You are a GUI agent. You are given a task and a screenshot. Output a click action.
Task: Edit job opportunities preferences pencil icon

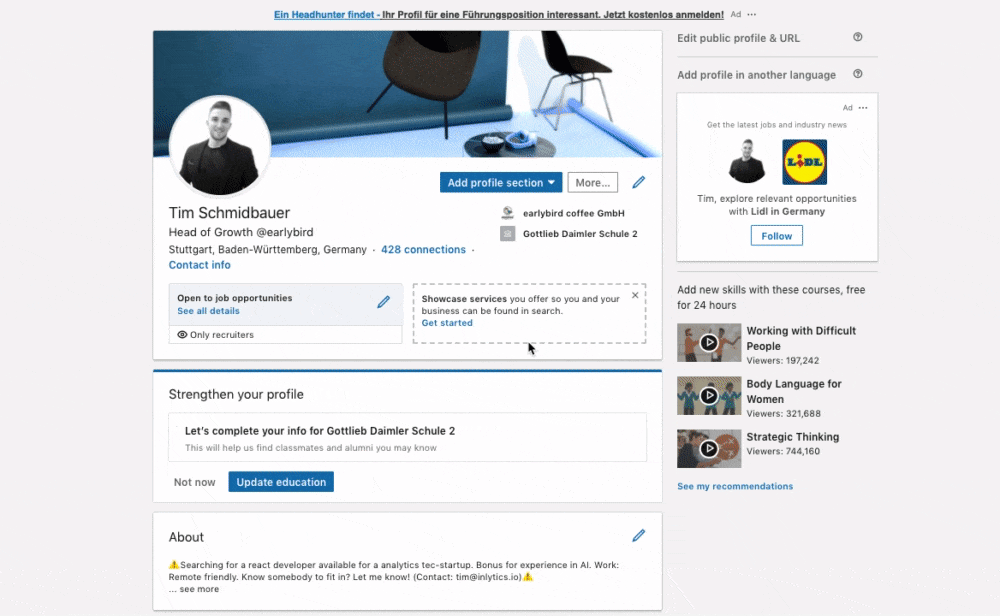383,302
